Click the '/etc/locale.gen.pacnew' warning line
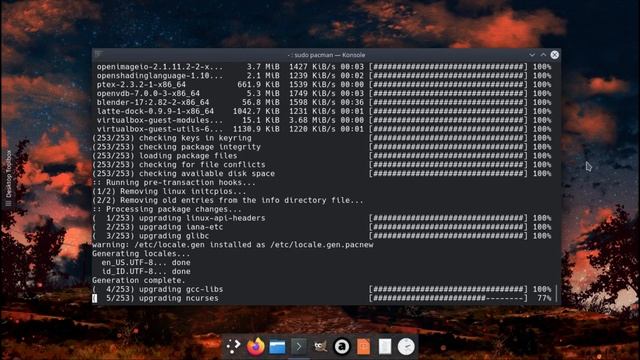 [233, 245]
